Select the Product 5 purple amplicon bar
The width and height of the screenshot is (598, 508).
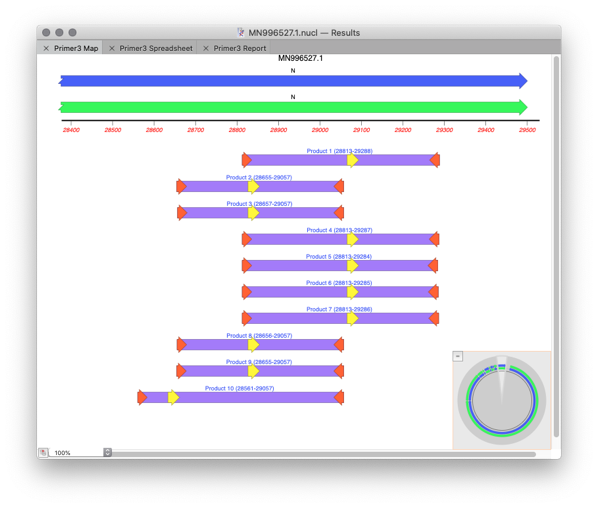point(340,265)
